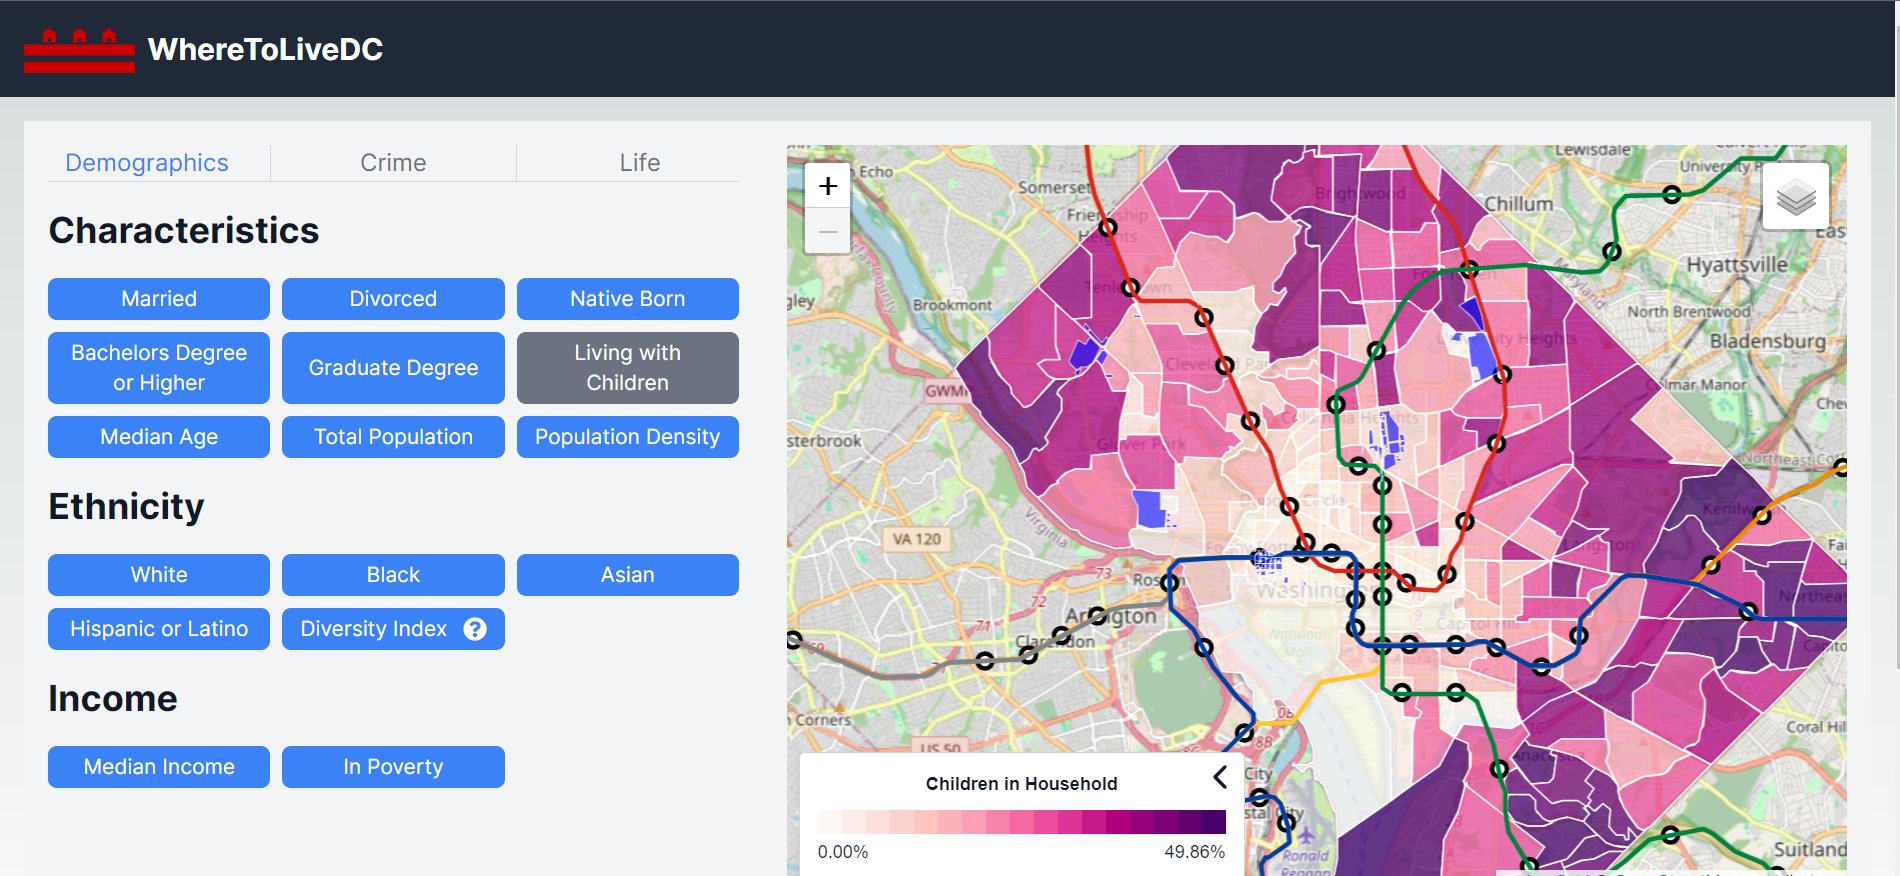Click the WhereToLiveDC flag logo
This screenshot has width=1900, height=876.
tap(79, 50)
